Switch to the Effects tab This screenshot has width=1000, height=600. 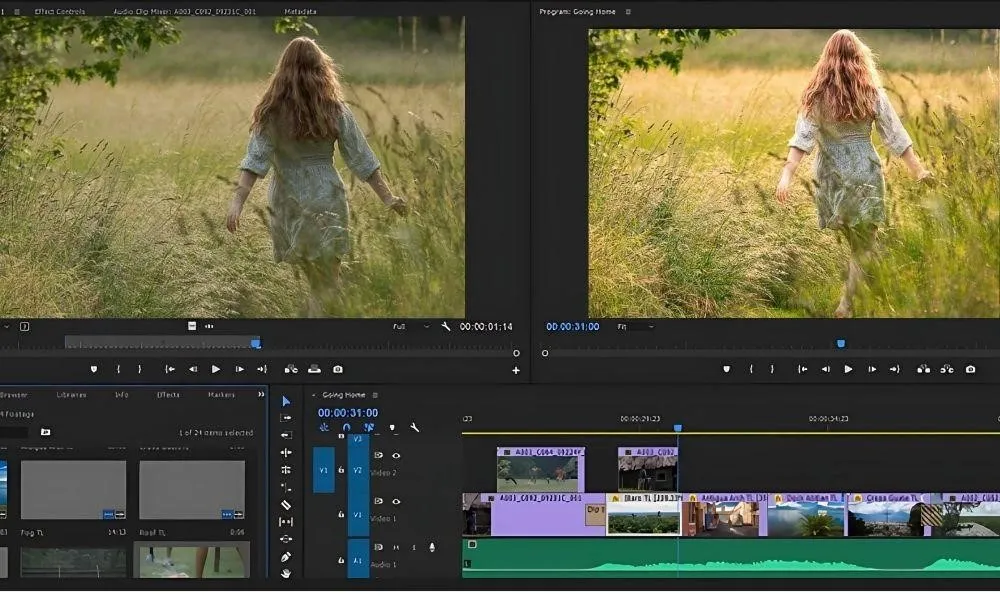(168, 395)
